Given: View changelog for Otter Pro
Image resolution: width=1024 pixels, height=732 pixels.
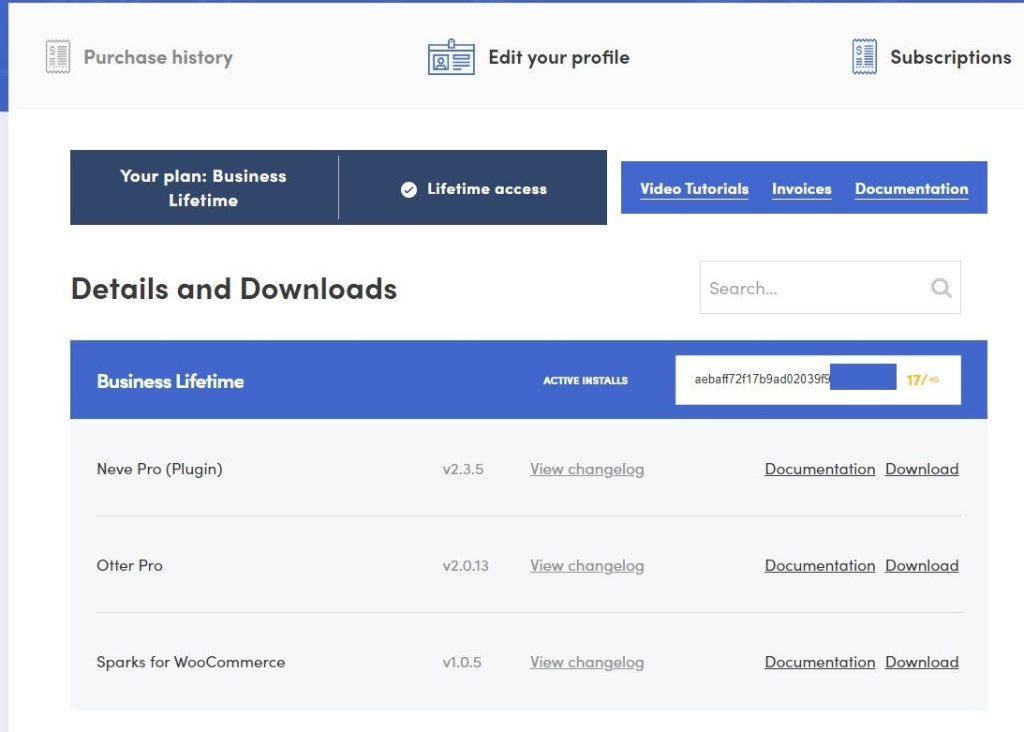Looking at the screenshot, I should click(x=587, y=565).
